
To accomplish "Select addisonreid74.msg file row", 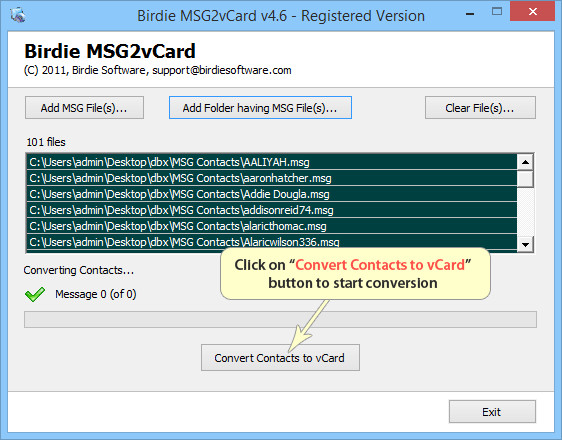I will click(x=272, y=210).
